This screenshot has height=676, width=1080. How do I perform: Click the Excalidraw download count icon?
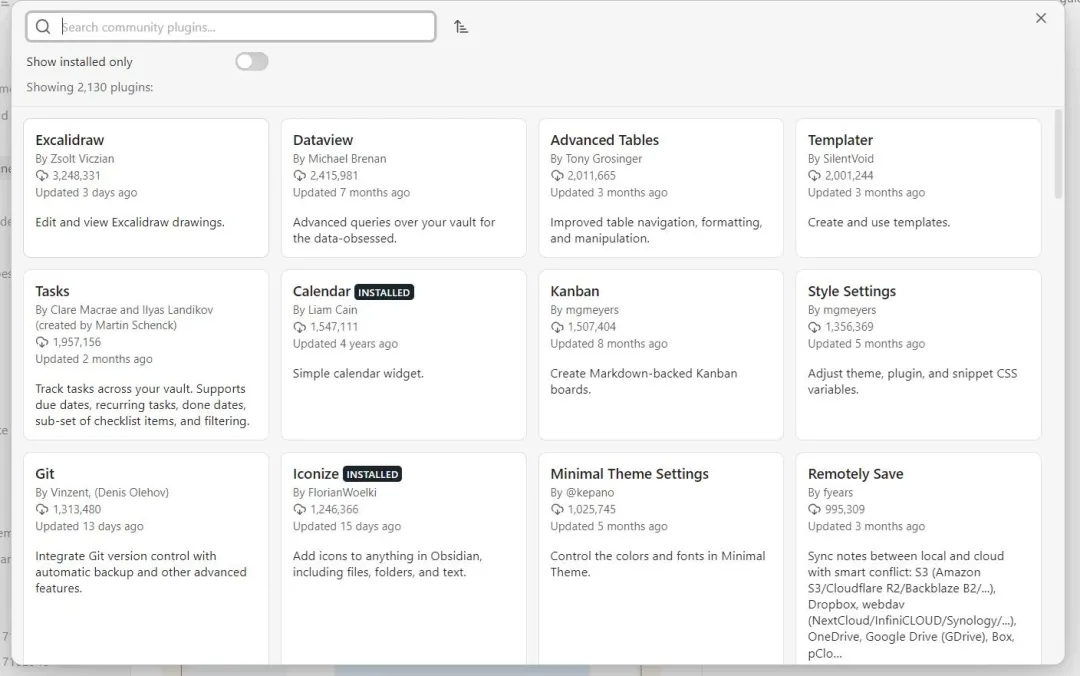(42, 175)
